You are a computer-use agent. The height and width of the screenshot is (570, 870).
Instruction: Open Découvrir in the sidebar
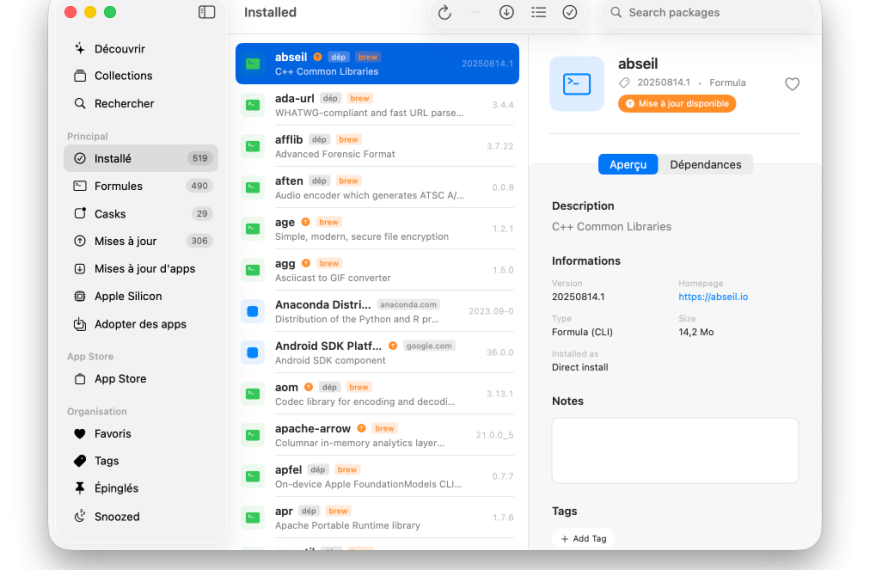[x=141, y=49]
